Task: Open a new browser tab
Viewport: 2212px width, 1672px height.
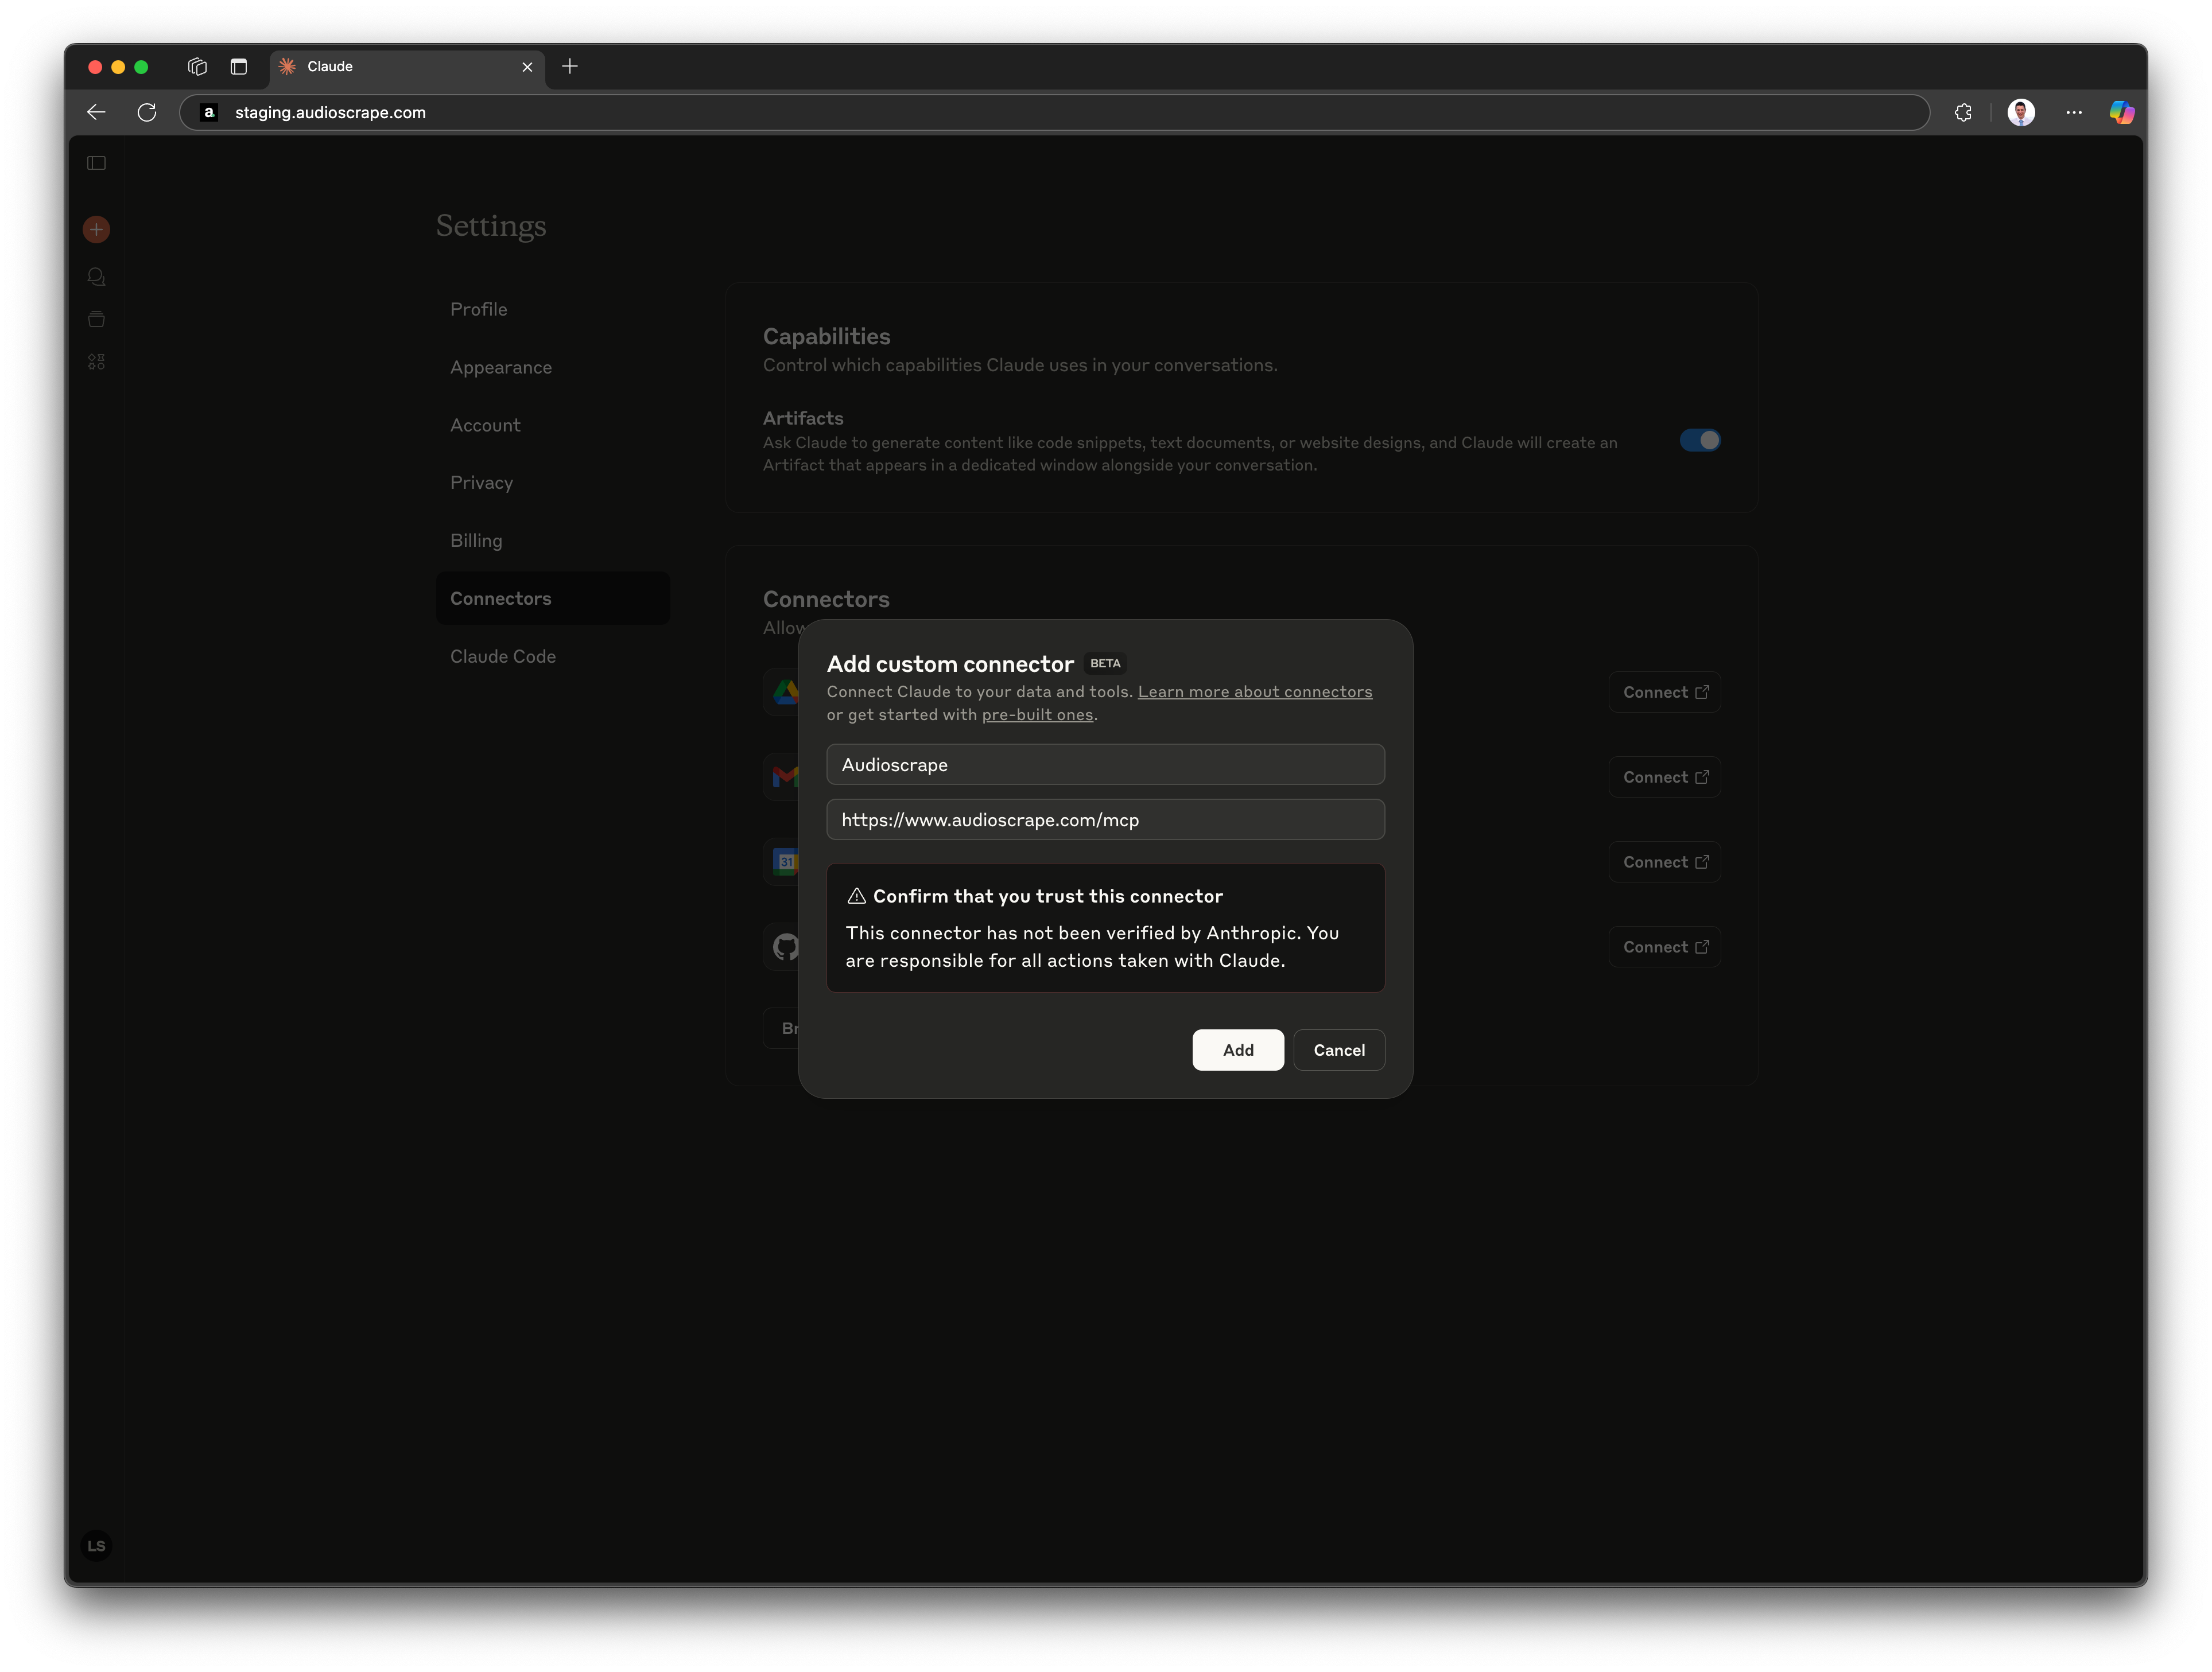Action: coord(570,67)
